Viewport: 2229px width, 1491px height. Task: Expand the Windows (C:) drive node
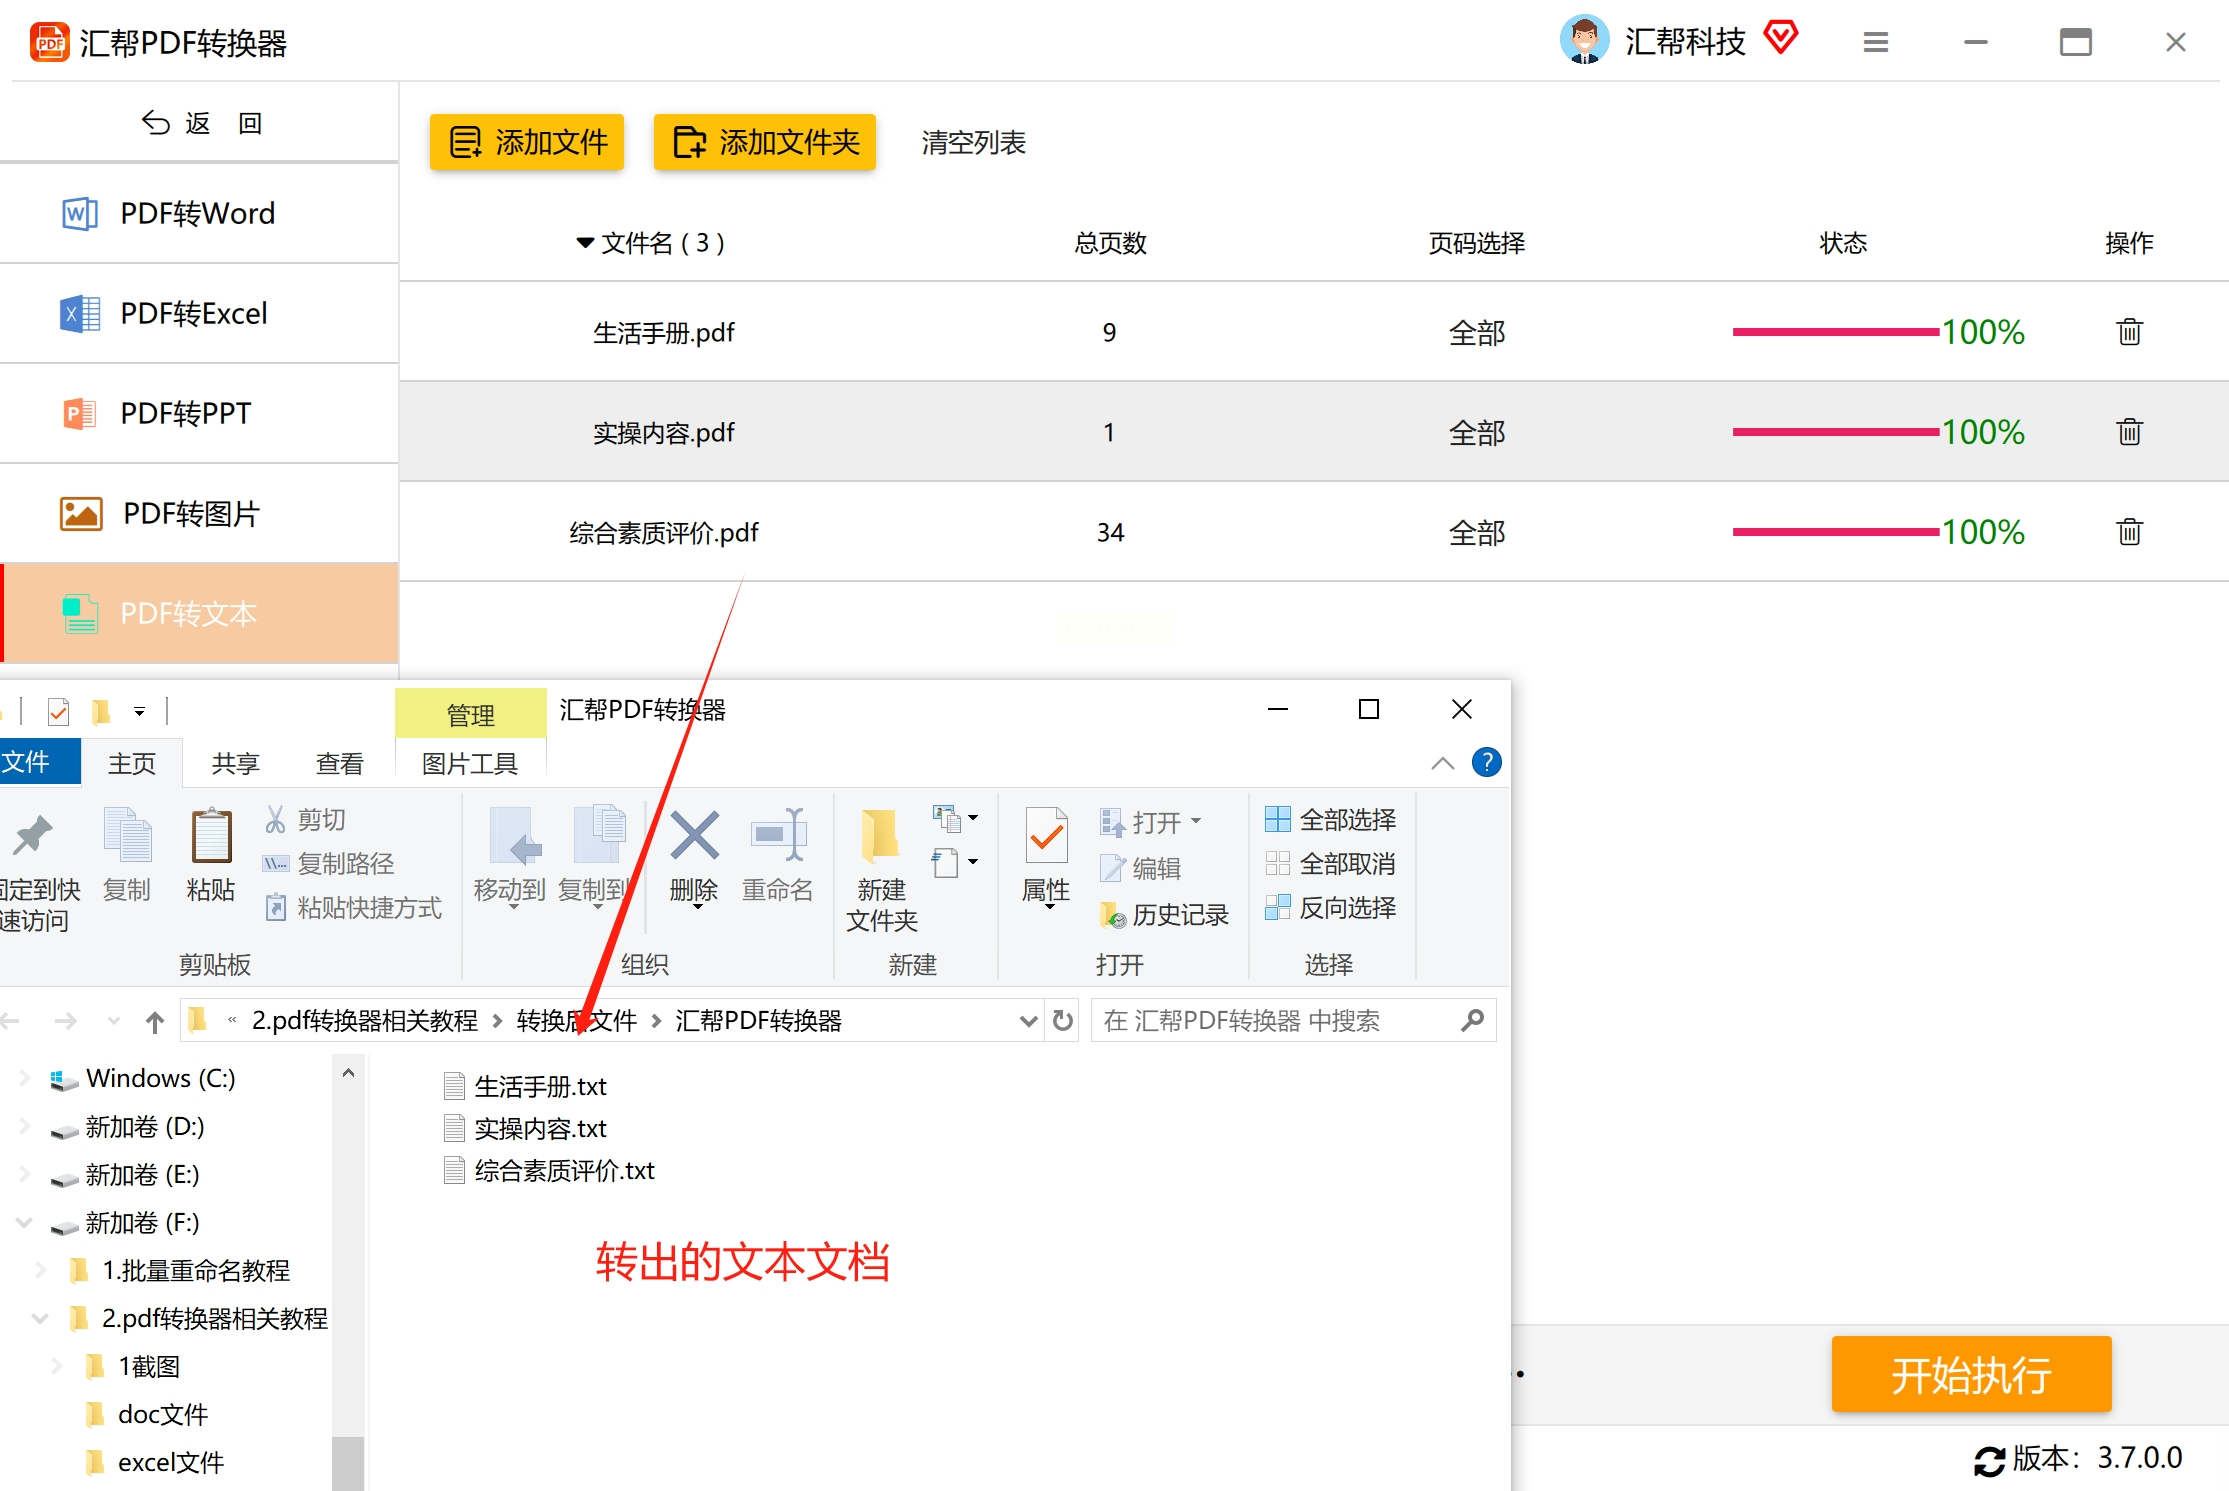[x=24, y=1078]
